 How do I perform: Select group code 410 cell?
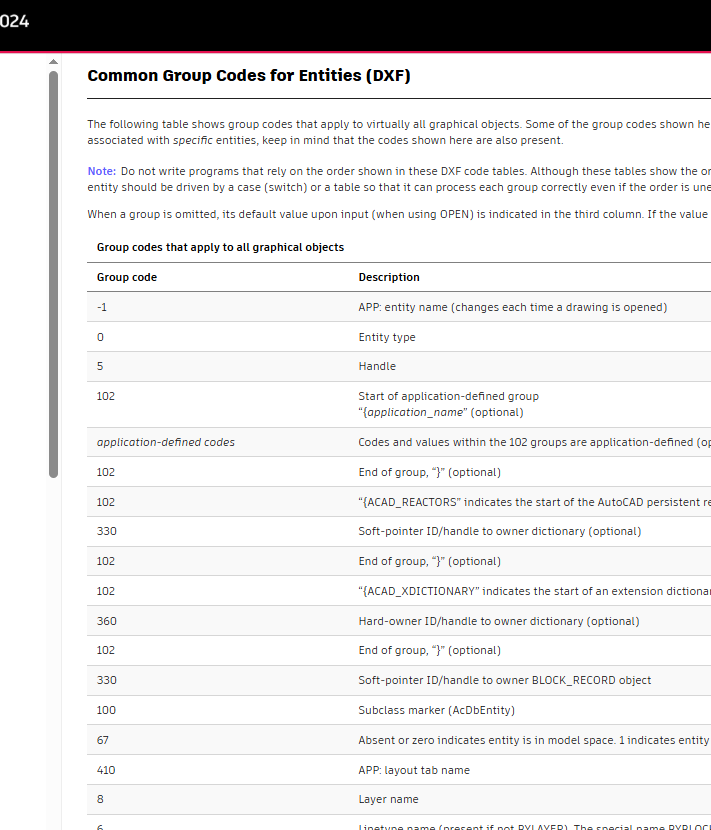pos(106,771)
